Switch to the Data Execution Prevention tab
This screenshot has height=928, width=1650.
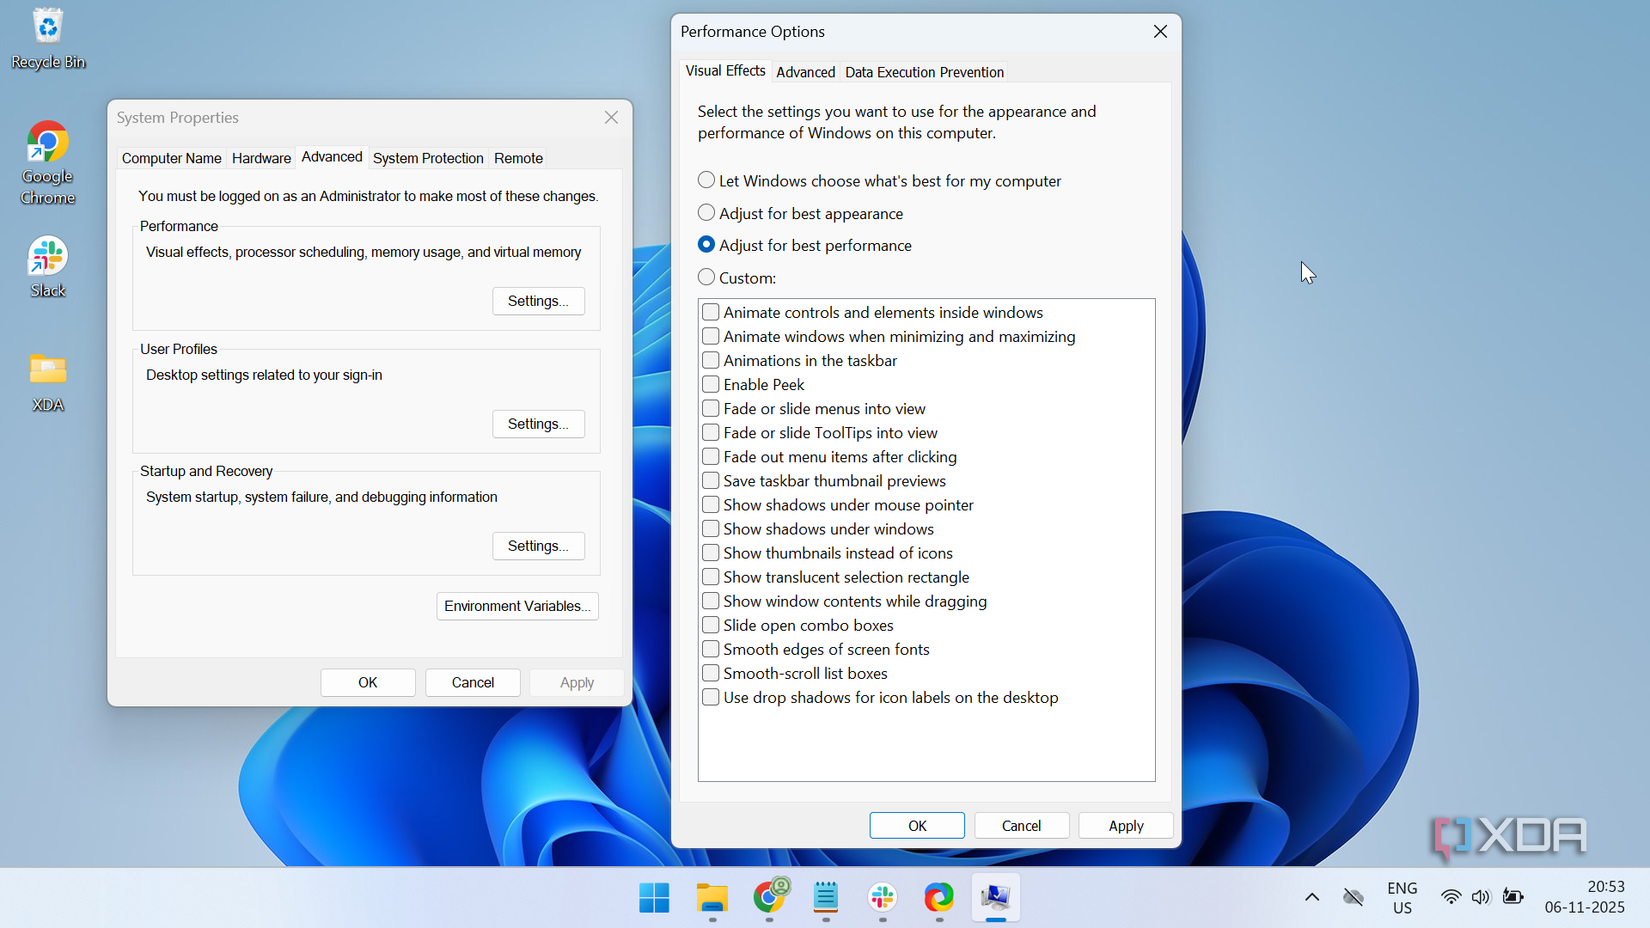tap(923, 71)
